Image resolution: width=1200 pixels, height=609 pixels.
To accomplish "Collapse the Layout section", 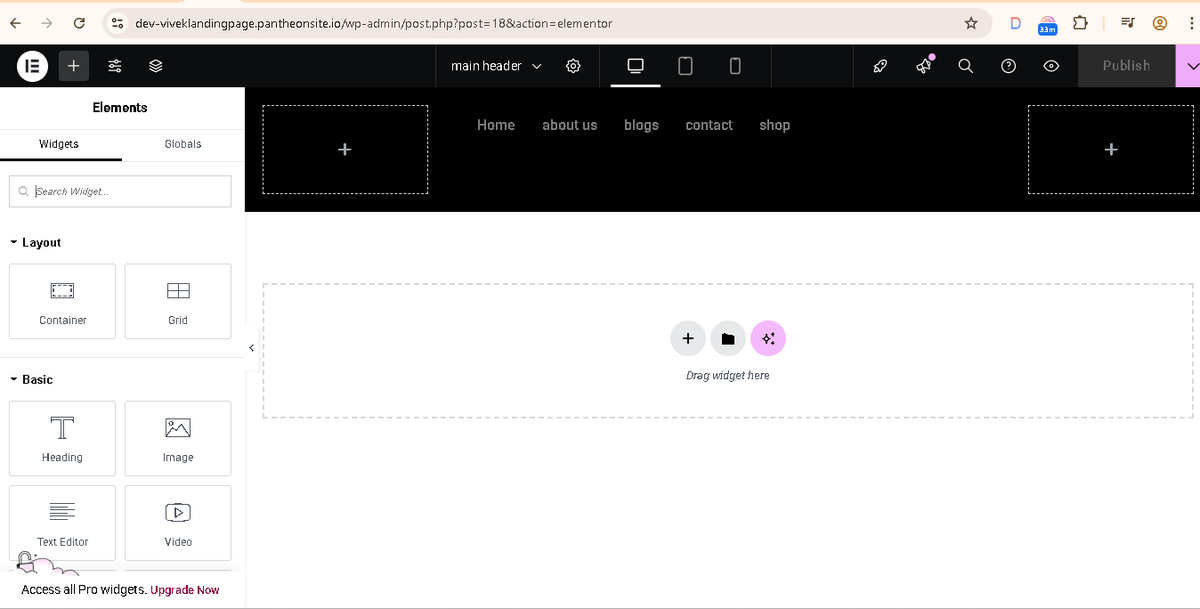I will pyautogui.click(x=35, y=243).
